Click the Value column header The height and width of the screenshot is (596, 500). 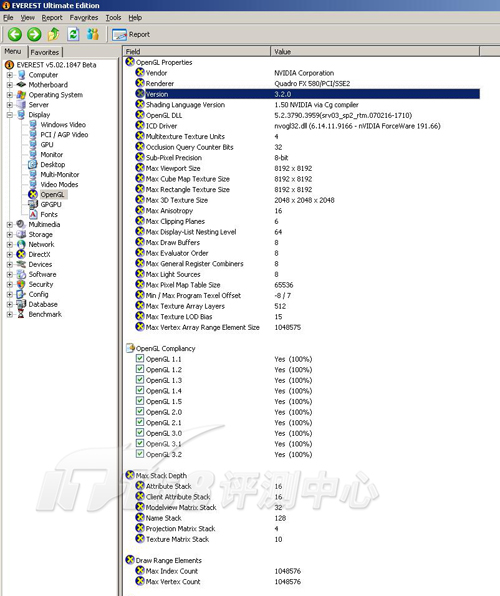click(375, 52)
